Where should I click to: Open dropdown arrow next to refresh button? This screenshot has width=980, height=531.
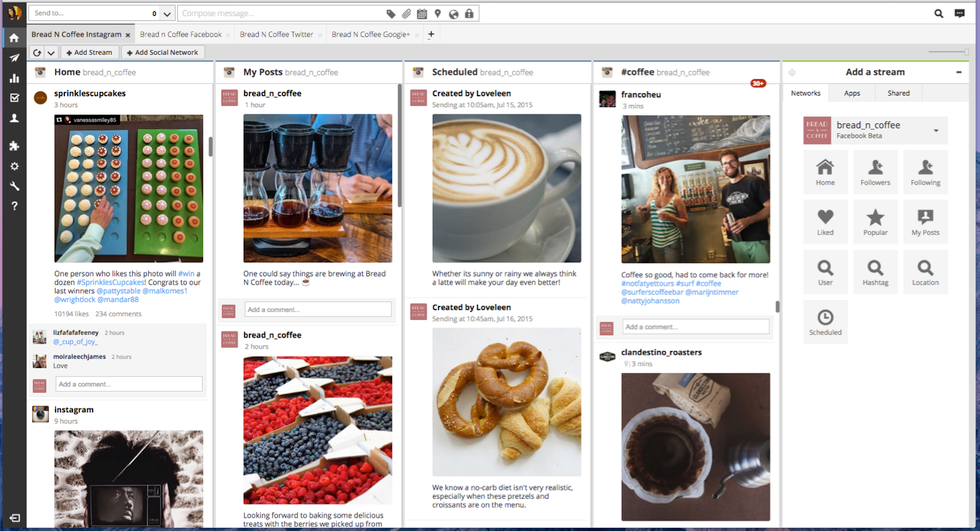tap(51, 52)
